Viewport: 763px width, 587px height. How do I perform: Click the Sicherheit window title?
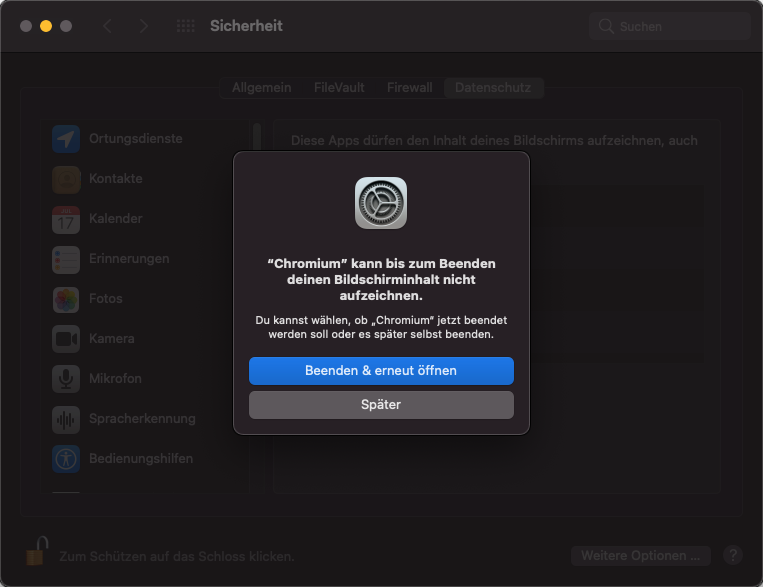point(246,26)
